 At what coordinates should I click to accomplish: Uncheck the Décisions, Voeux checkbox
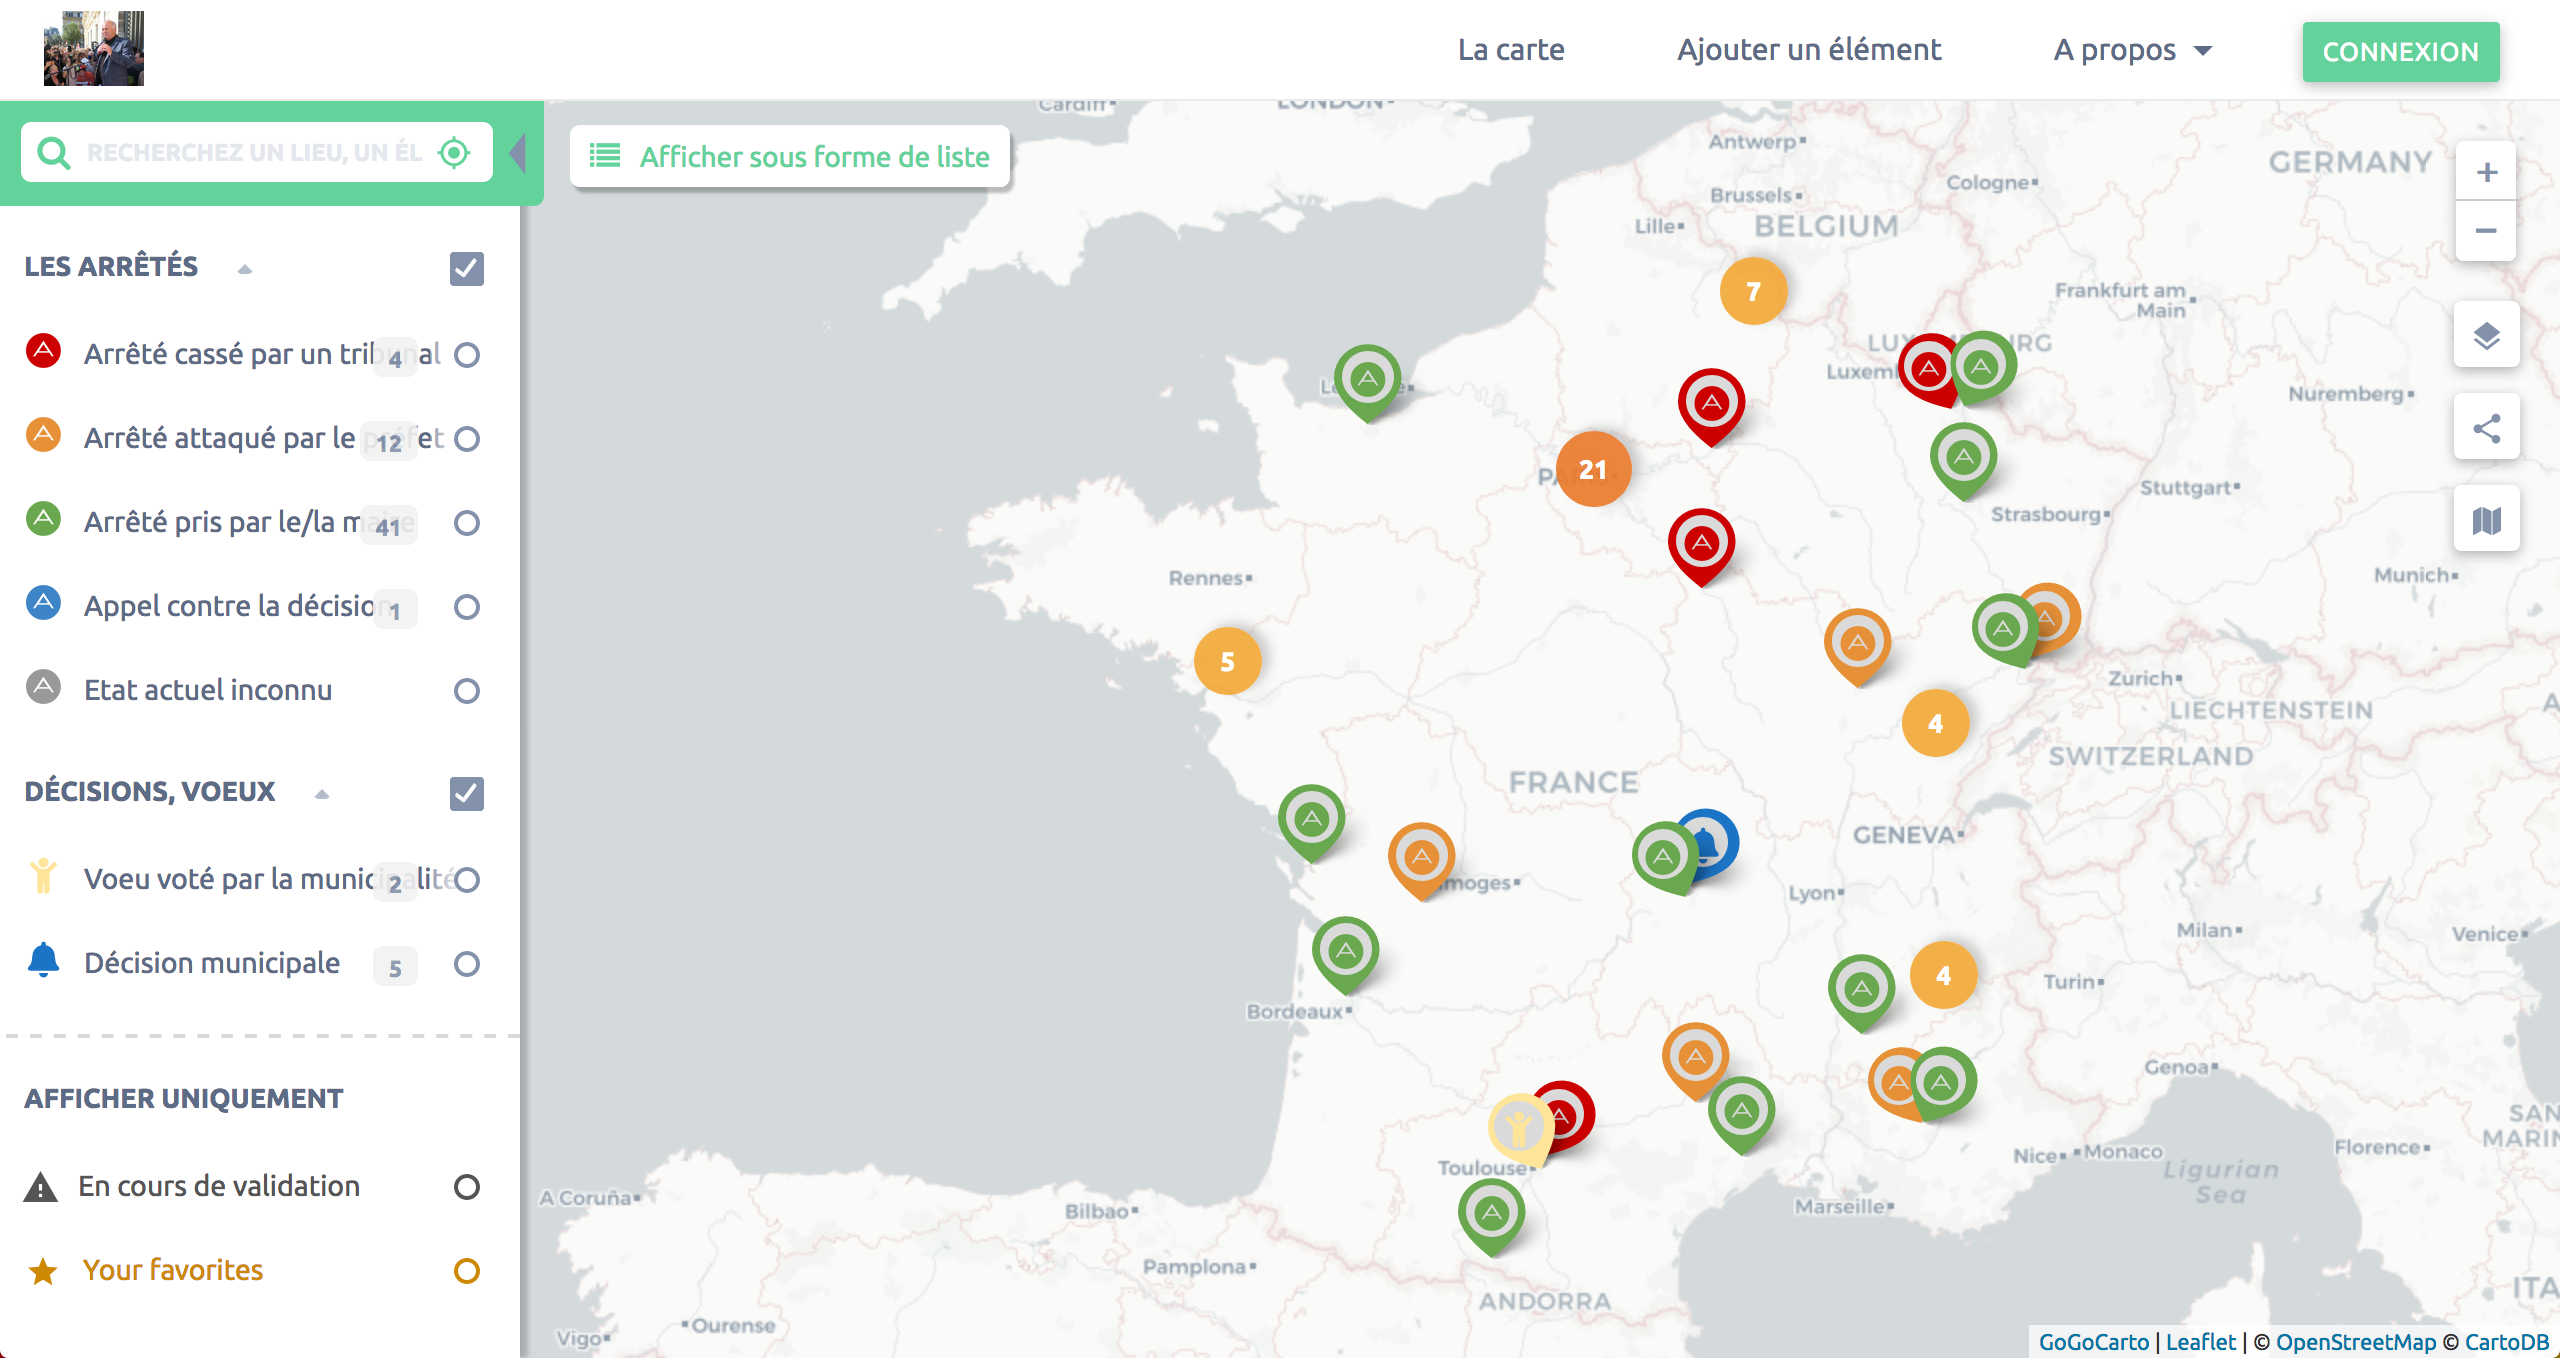point(467,793)
